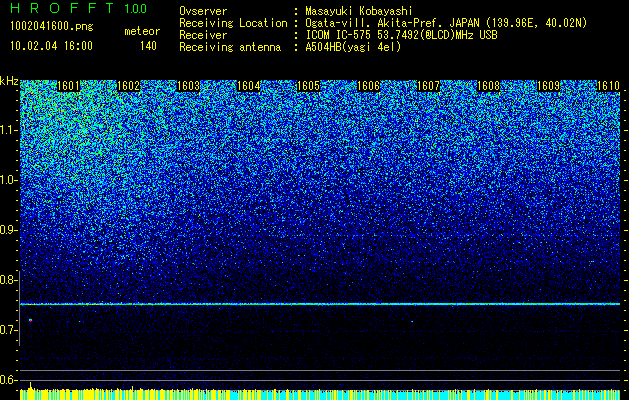
Task: Click the 0.6 kHz axis label
Action: point(8,380)
